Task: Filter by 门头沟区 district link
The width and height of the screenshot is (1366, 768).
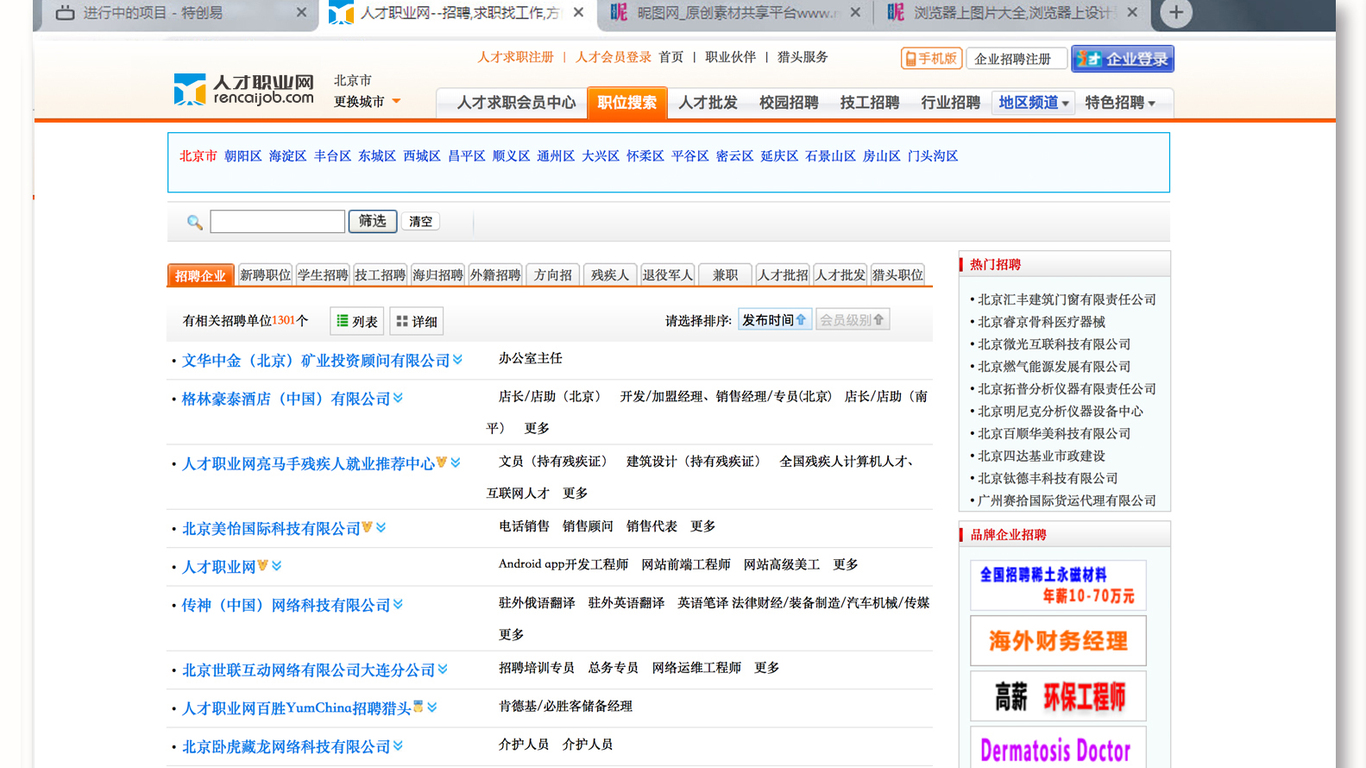Action: tap(933, 156)
